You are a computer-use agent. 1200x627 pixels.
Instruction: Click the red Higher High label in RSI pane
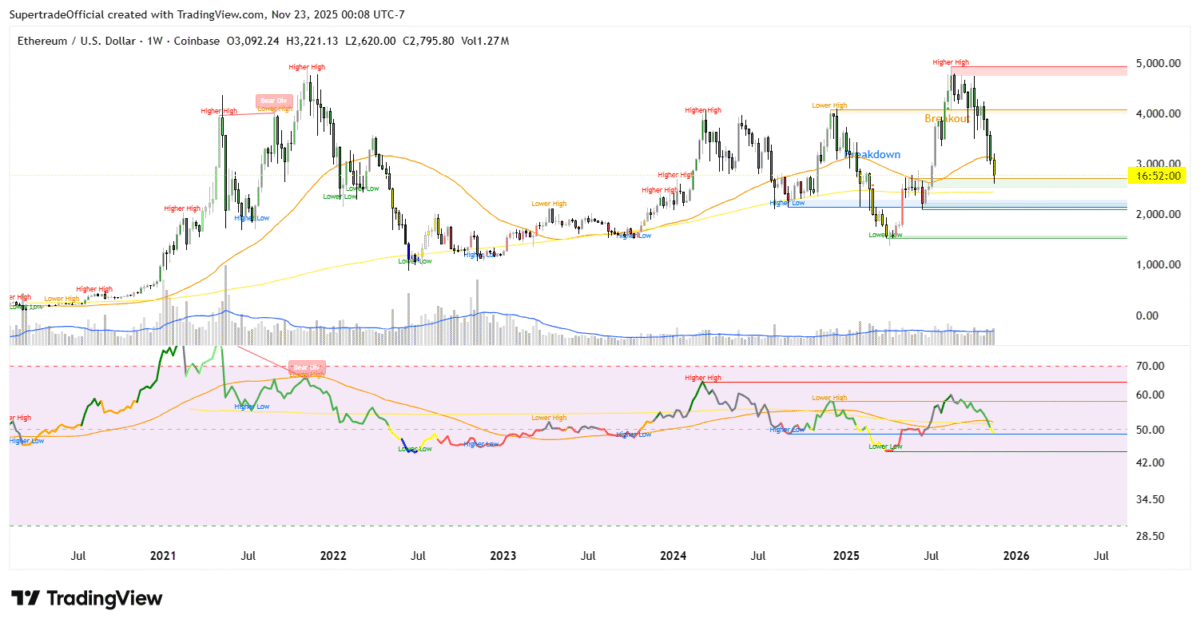(702, 378)
